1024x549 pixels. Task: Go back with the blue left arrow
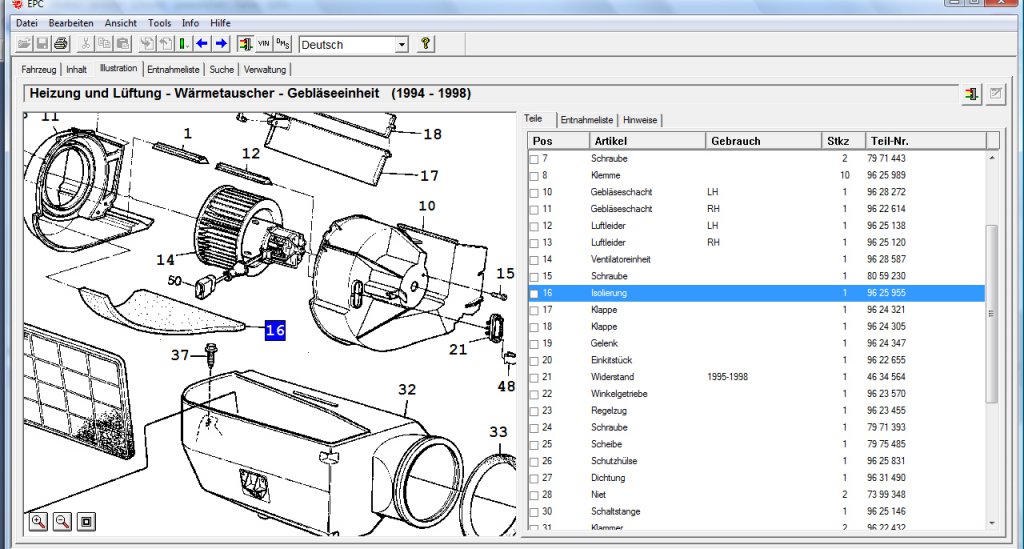pyautogui.click(x=202, y=44)
